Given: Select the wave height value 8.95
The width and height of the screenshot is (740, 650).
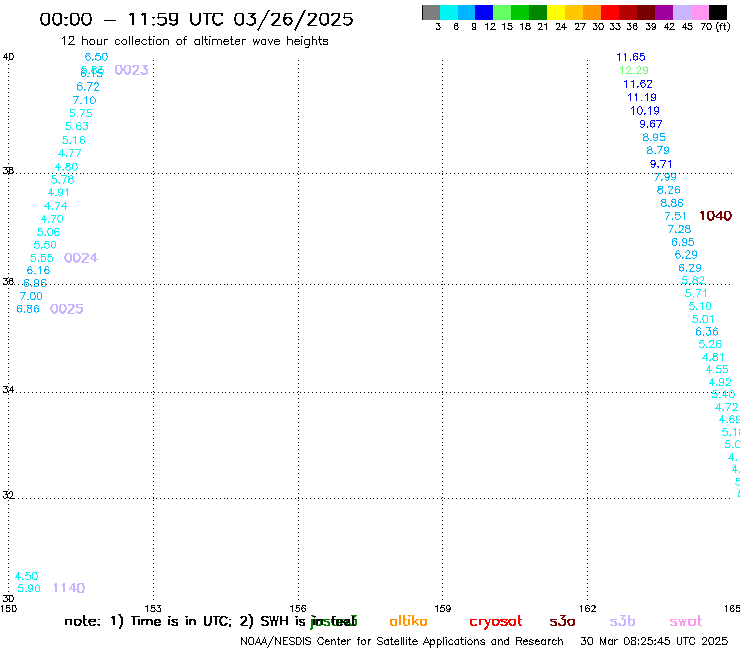Looking at the screenshot, I should coord(654,137).
